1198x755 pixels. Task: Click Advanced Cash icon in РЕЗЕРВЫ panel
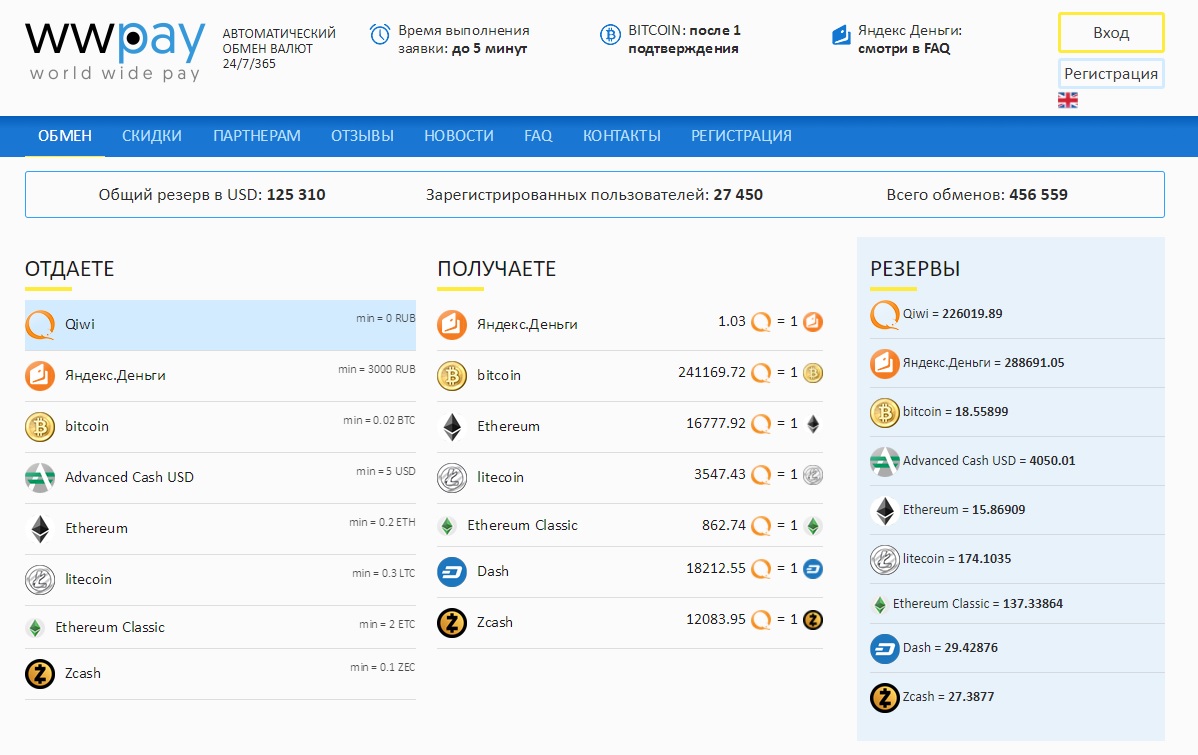[885, 462]
